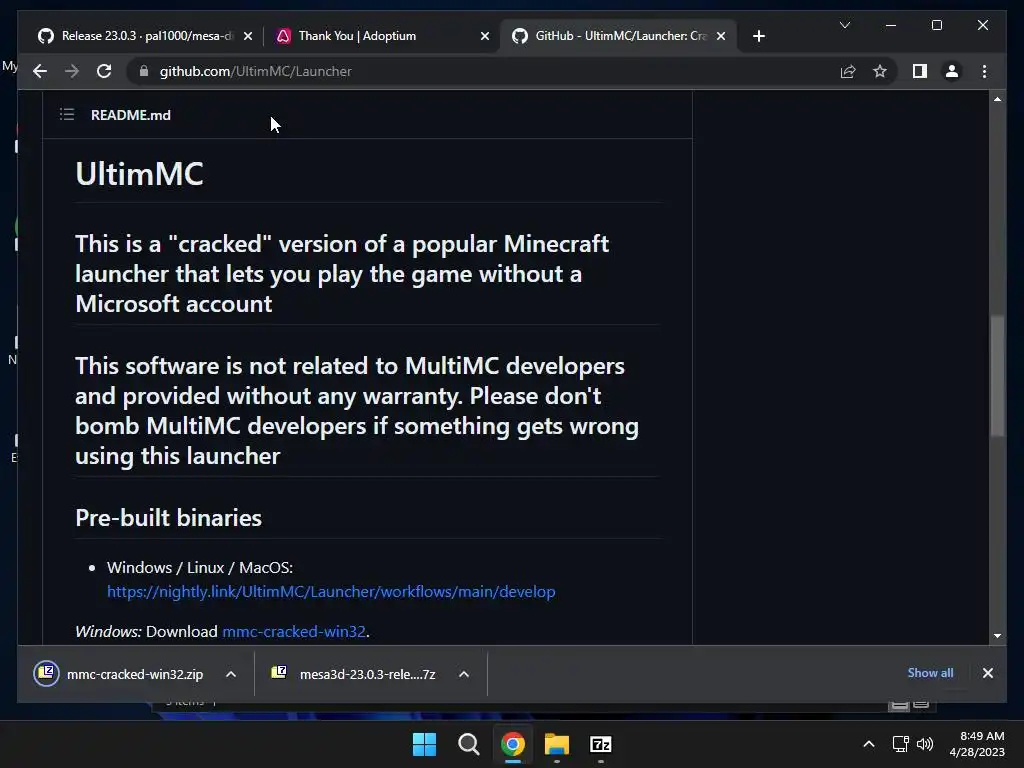Open network status tray icon
Viewport: 1024px width, 768px height.
pyautogui.click(x=901, y=744)
